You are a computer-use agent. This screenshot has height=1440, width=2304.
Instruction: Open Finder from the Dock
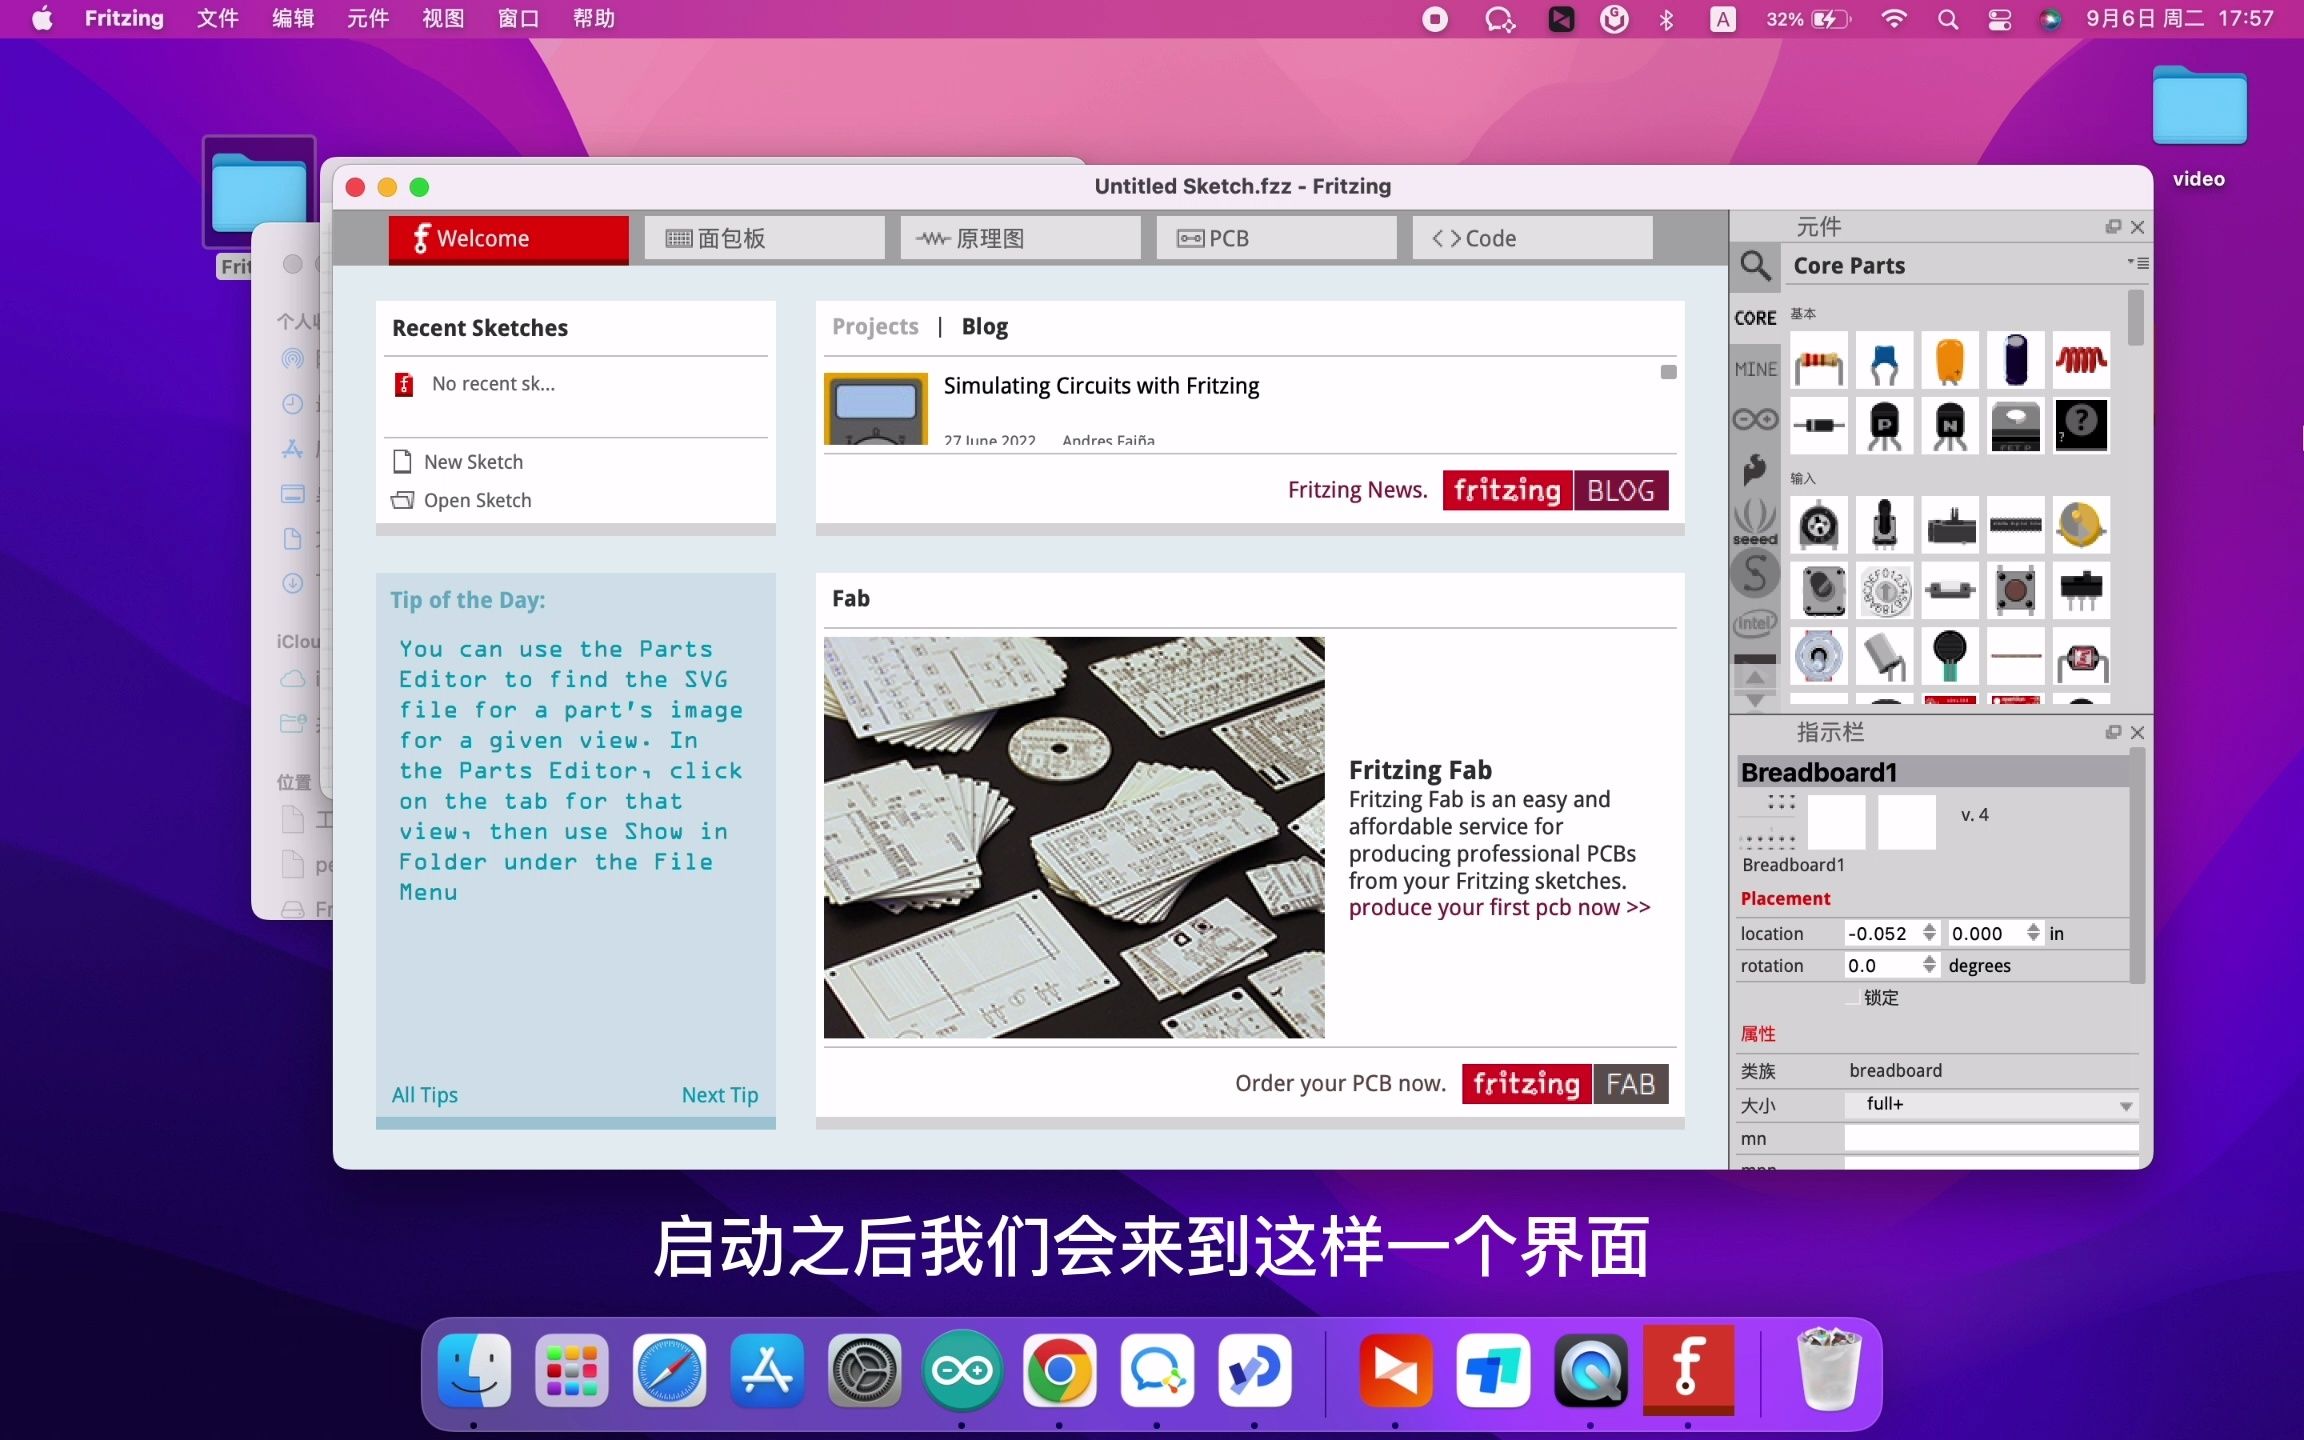tap(474, 1371)
